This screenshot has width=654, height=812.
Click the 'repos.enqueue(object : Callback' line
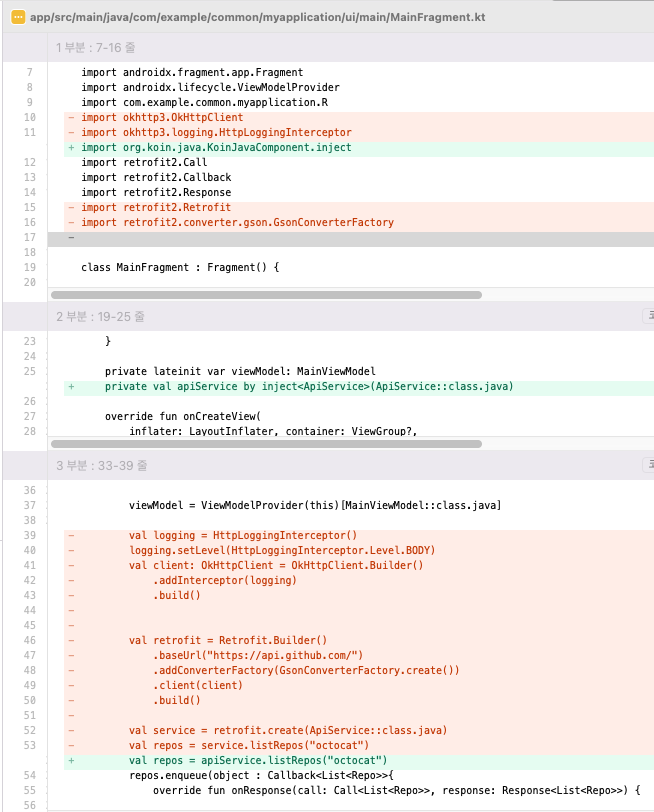[x=261, y=776]
